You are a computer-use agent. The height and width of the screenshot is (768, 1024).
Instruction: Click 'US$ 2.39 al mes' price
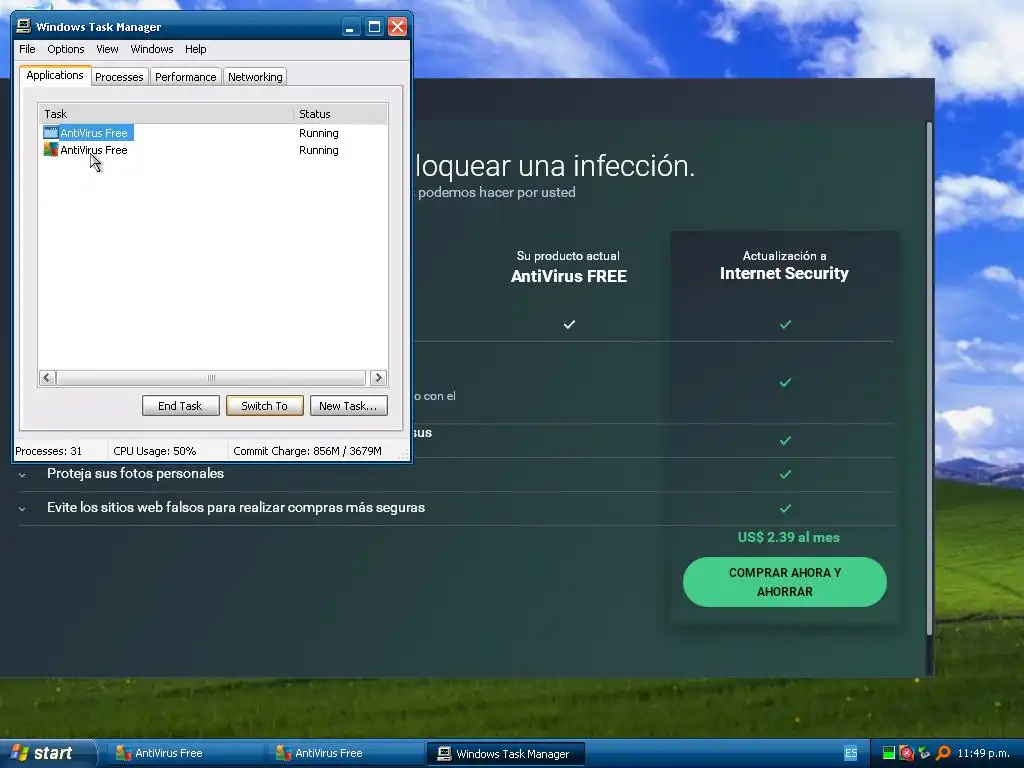(788, 537)
